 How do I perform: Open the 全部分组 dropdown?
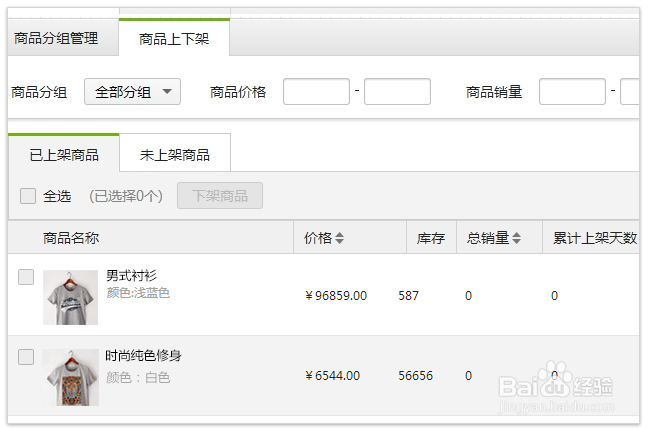click(132, 92)
